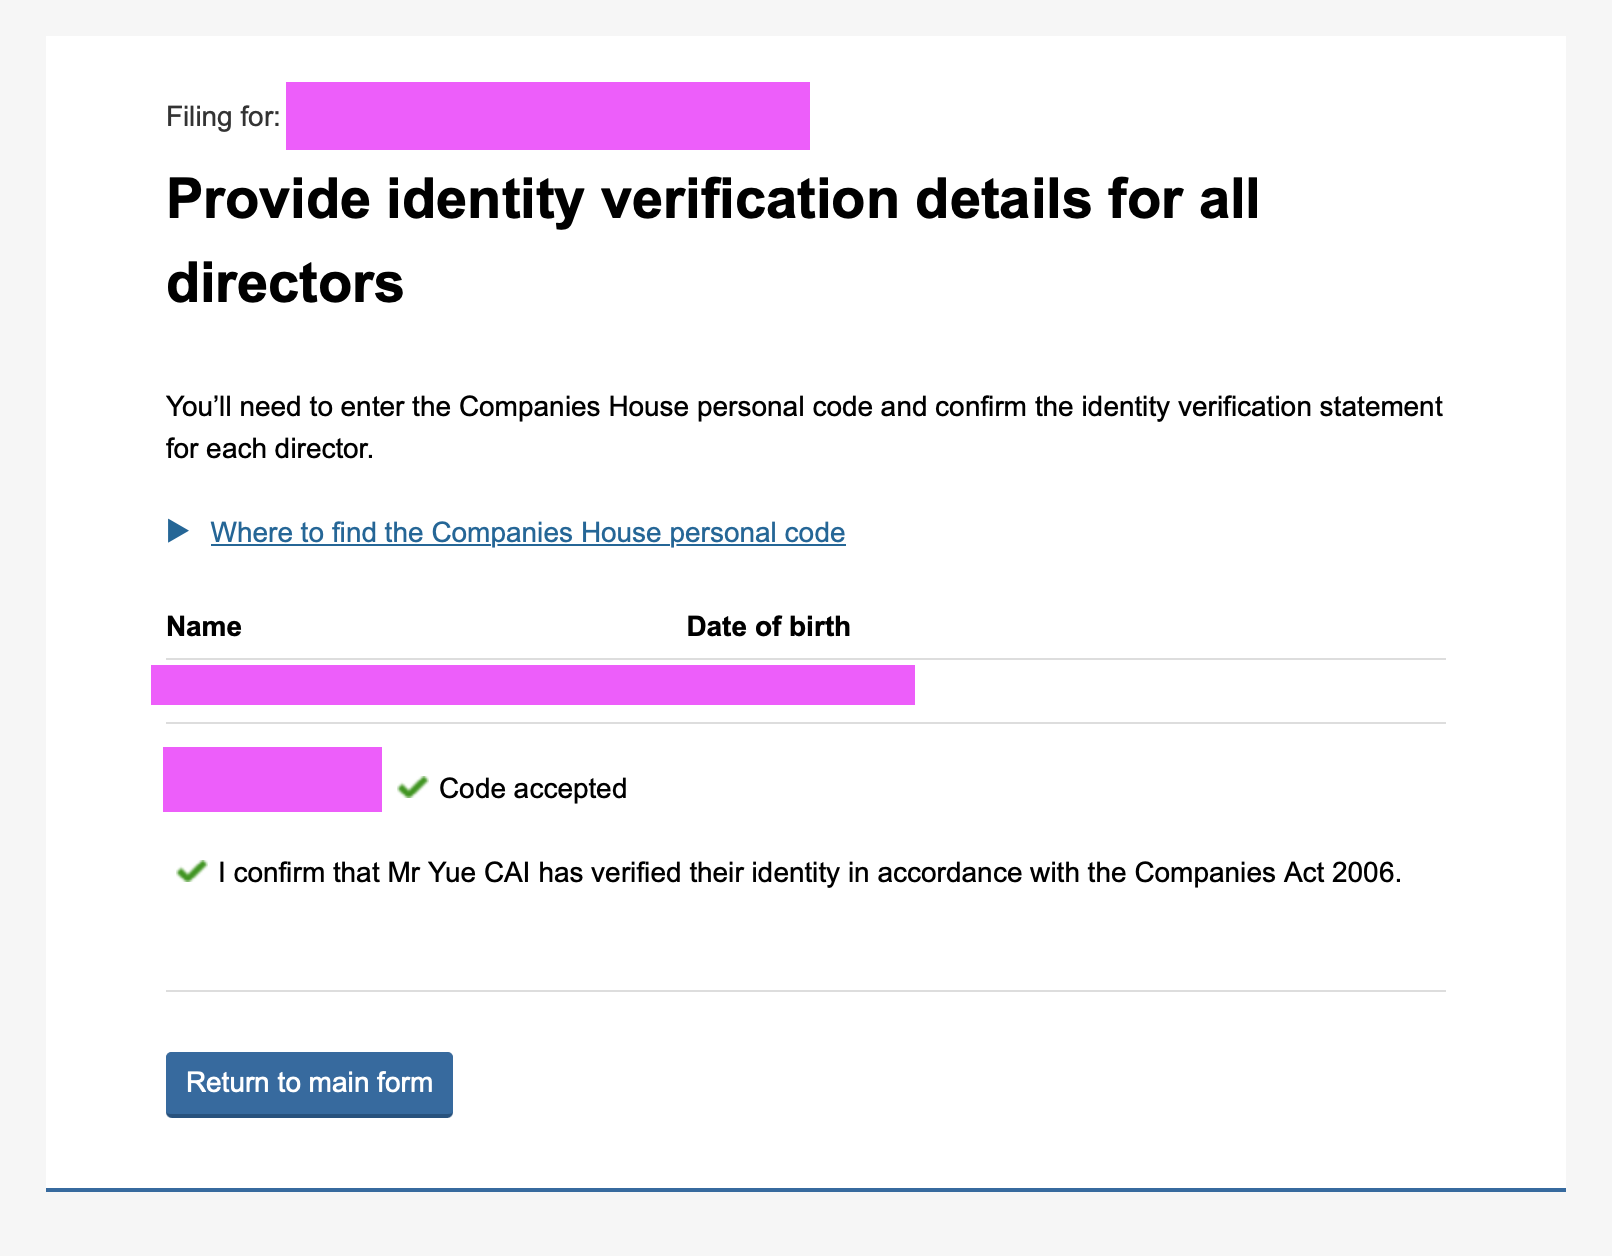The width and height of the screenshot is (1612, 1256).
Task: Click the Code accepted status text
Action: click(533, 789)
